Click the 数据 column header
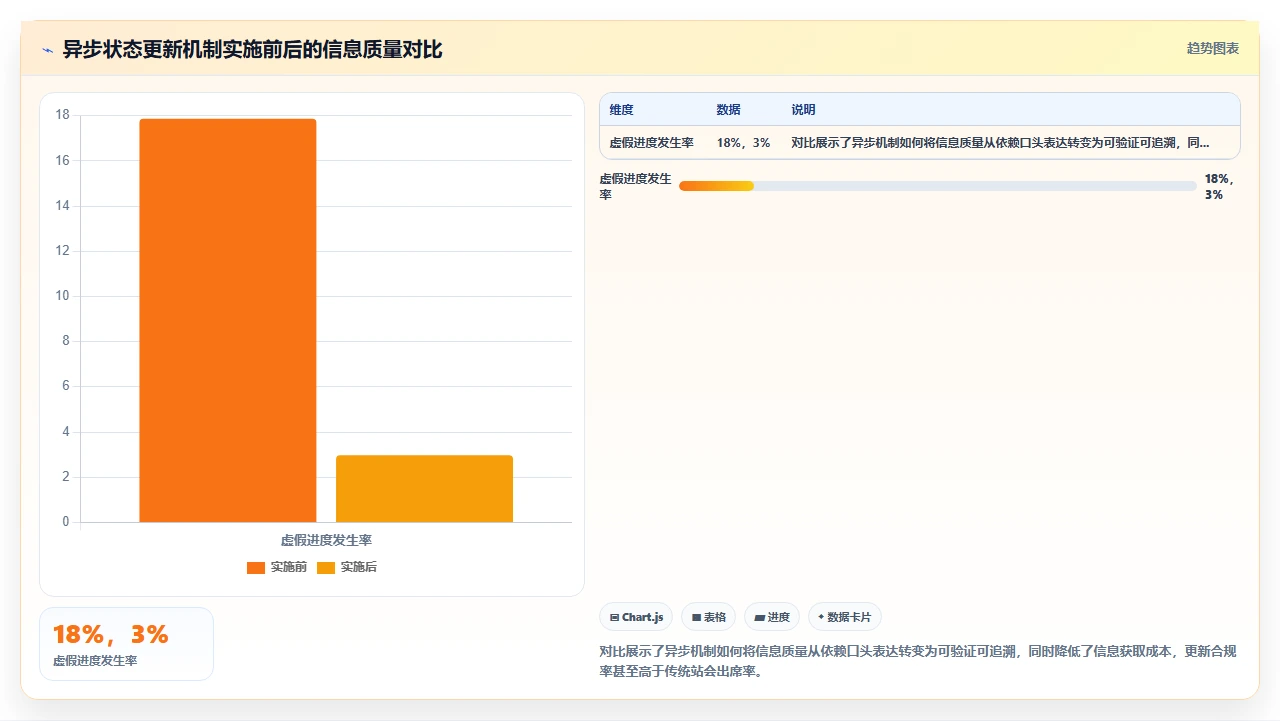This screenshot has height=721, width=1280. coord(729,110)
